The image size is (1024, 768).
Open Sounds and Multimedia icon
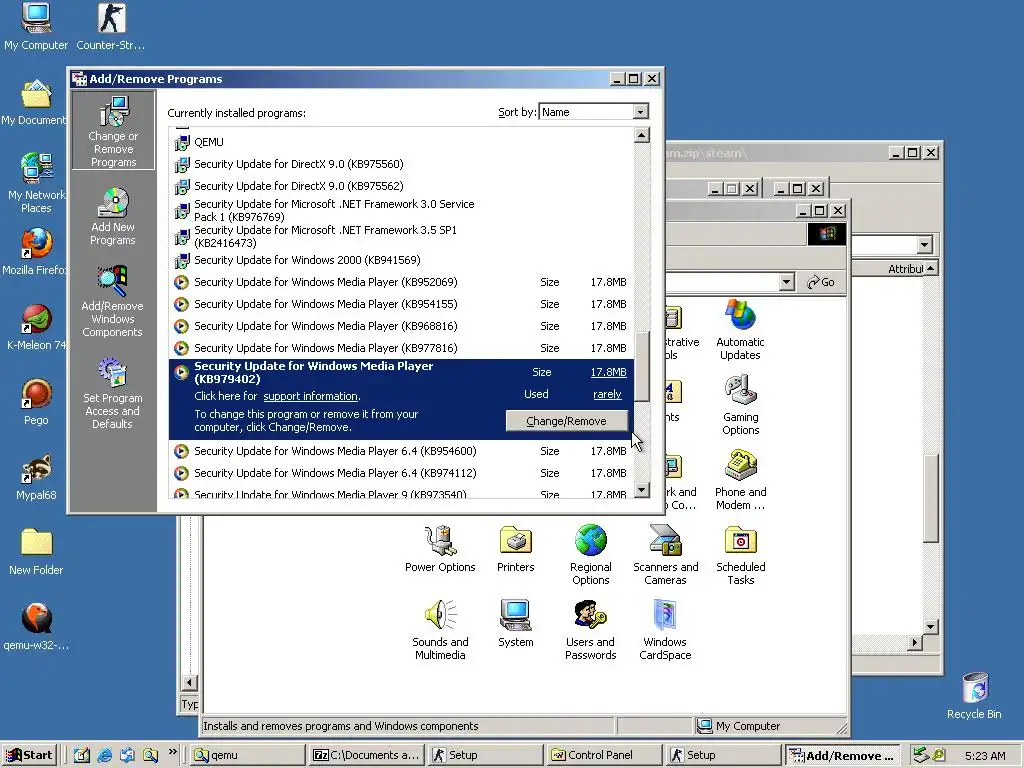tap(440, 630)
